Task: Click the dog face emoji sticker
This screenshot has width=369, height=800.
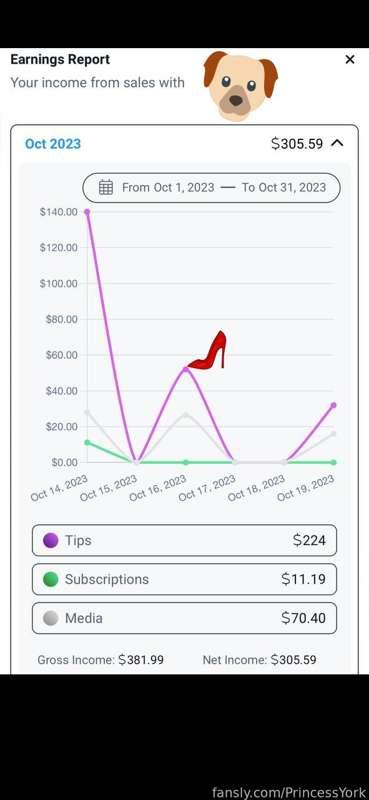Action: [241, 85]
